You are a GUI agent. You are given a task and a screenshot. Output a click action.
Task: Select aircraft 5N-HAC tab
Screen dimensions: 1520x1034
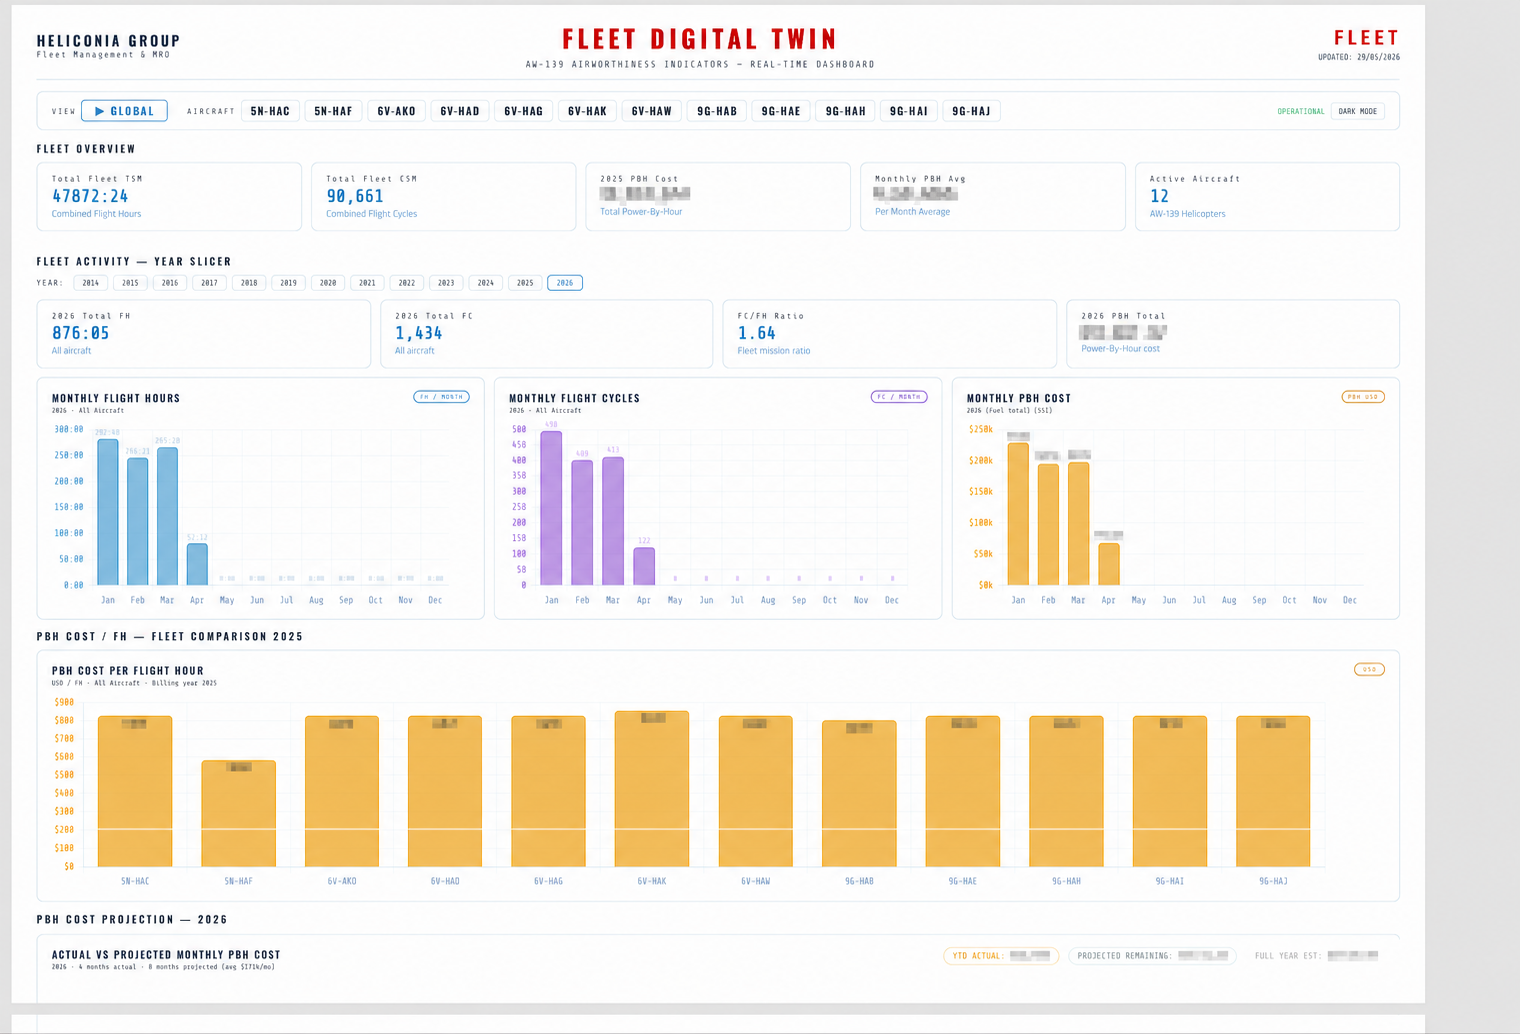click(270, 111)
